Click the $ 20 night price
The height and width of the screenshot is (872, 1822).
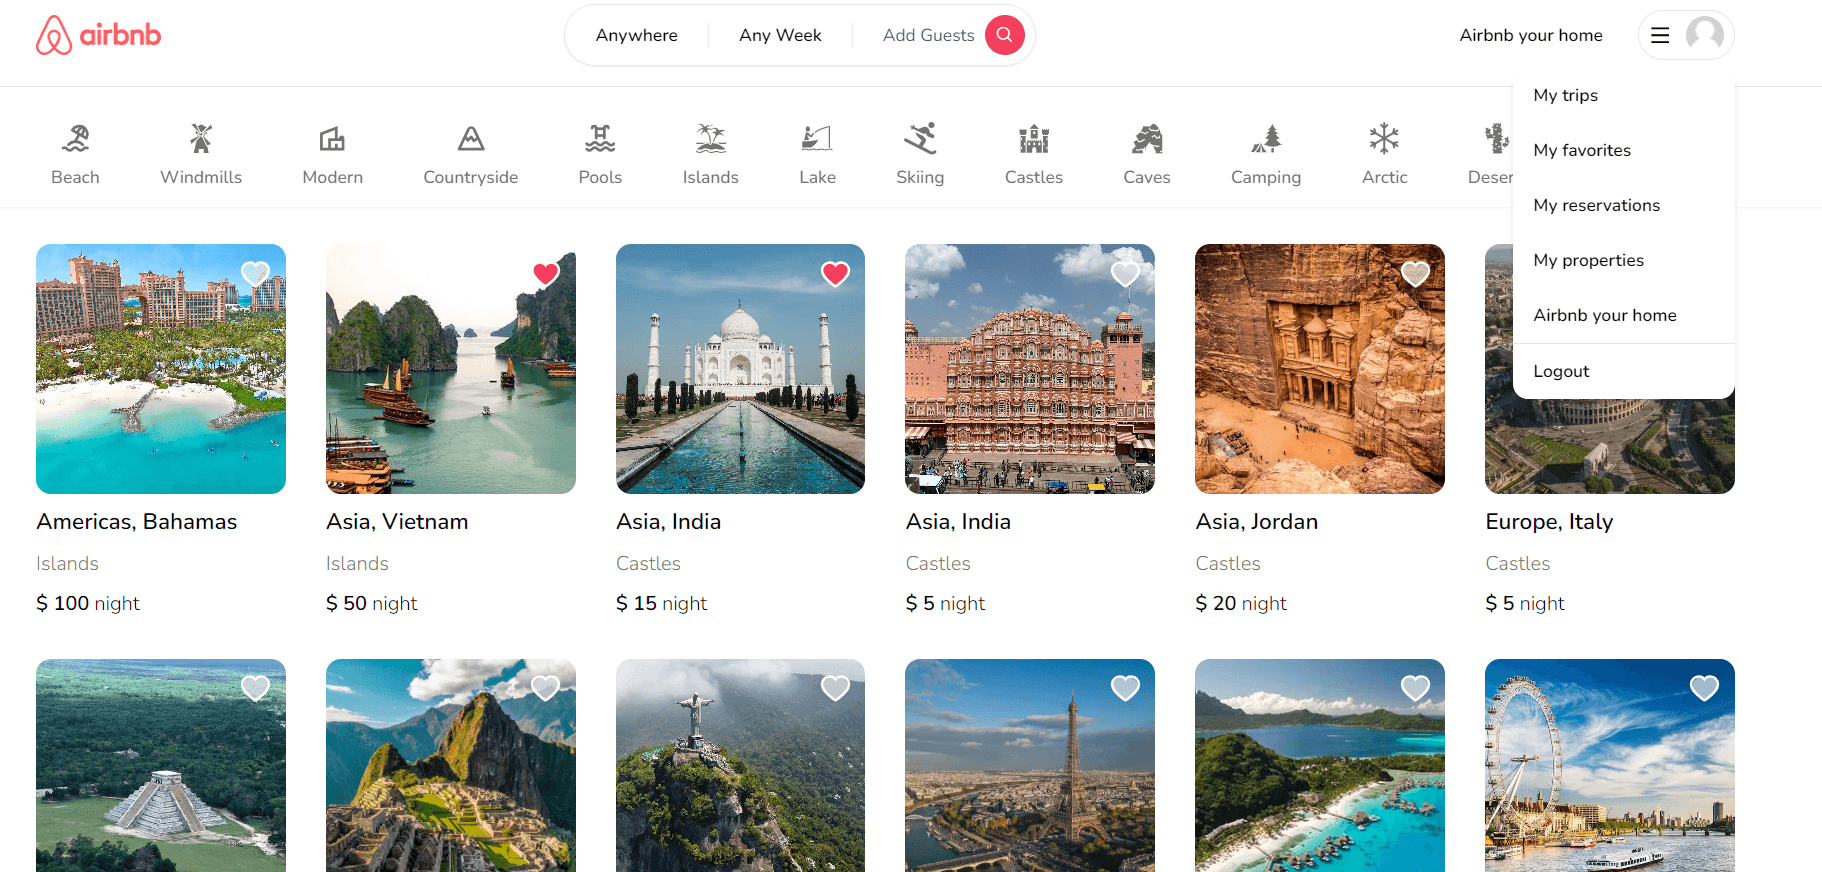[1241, 603]
